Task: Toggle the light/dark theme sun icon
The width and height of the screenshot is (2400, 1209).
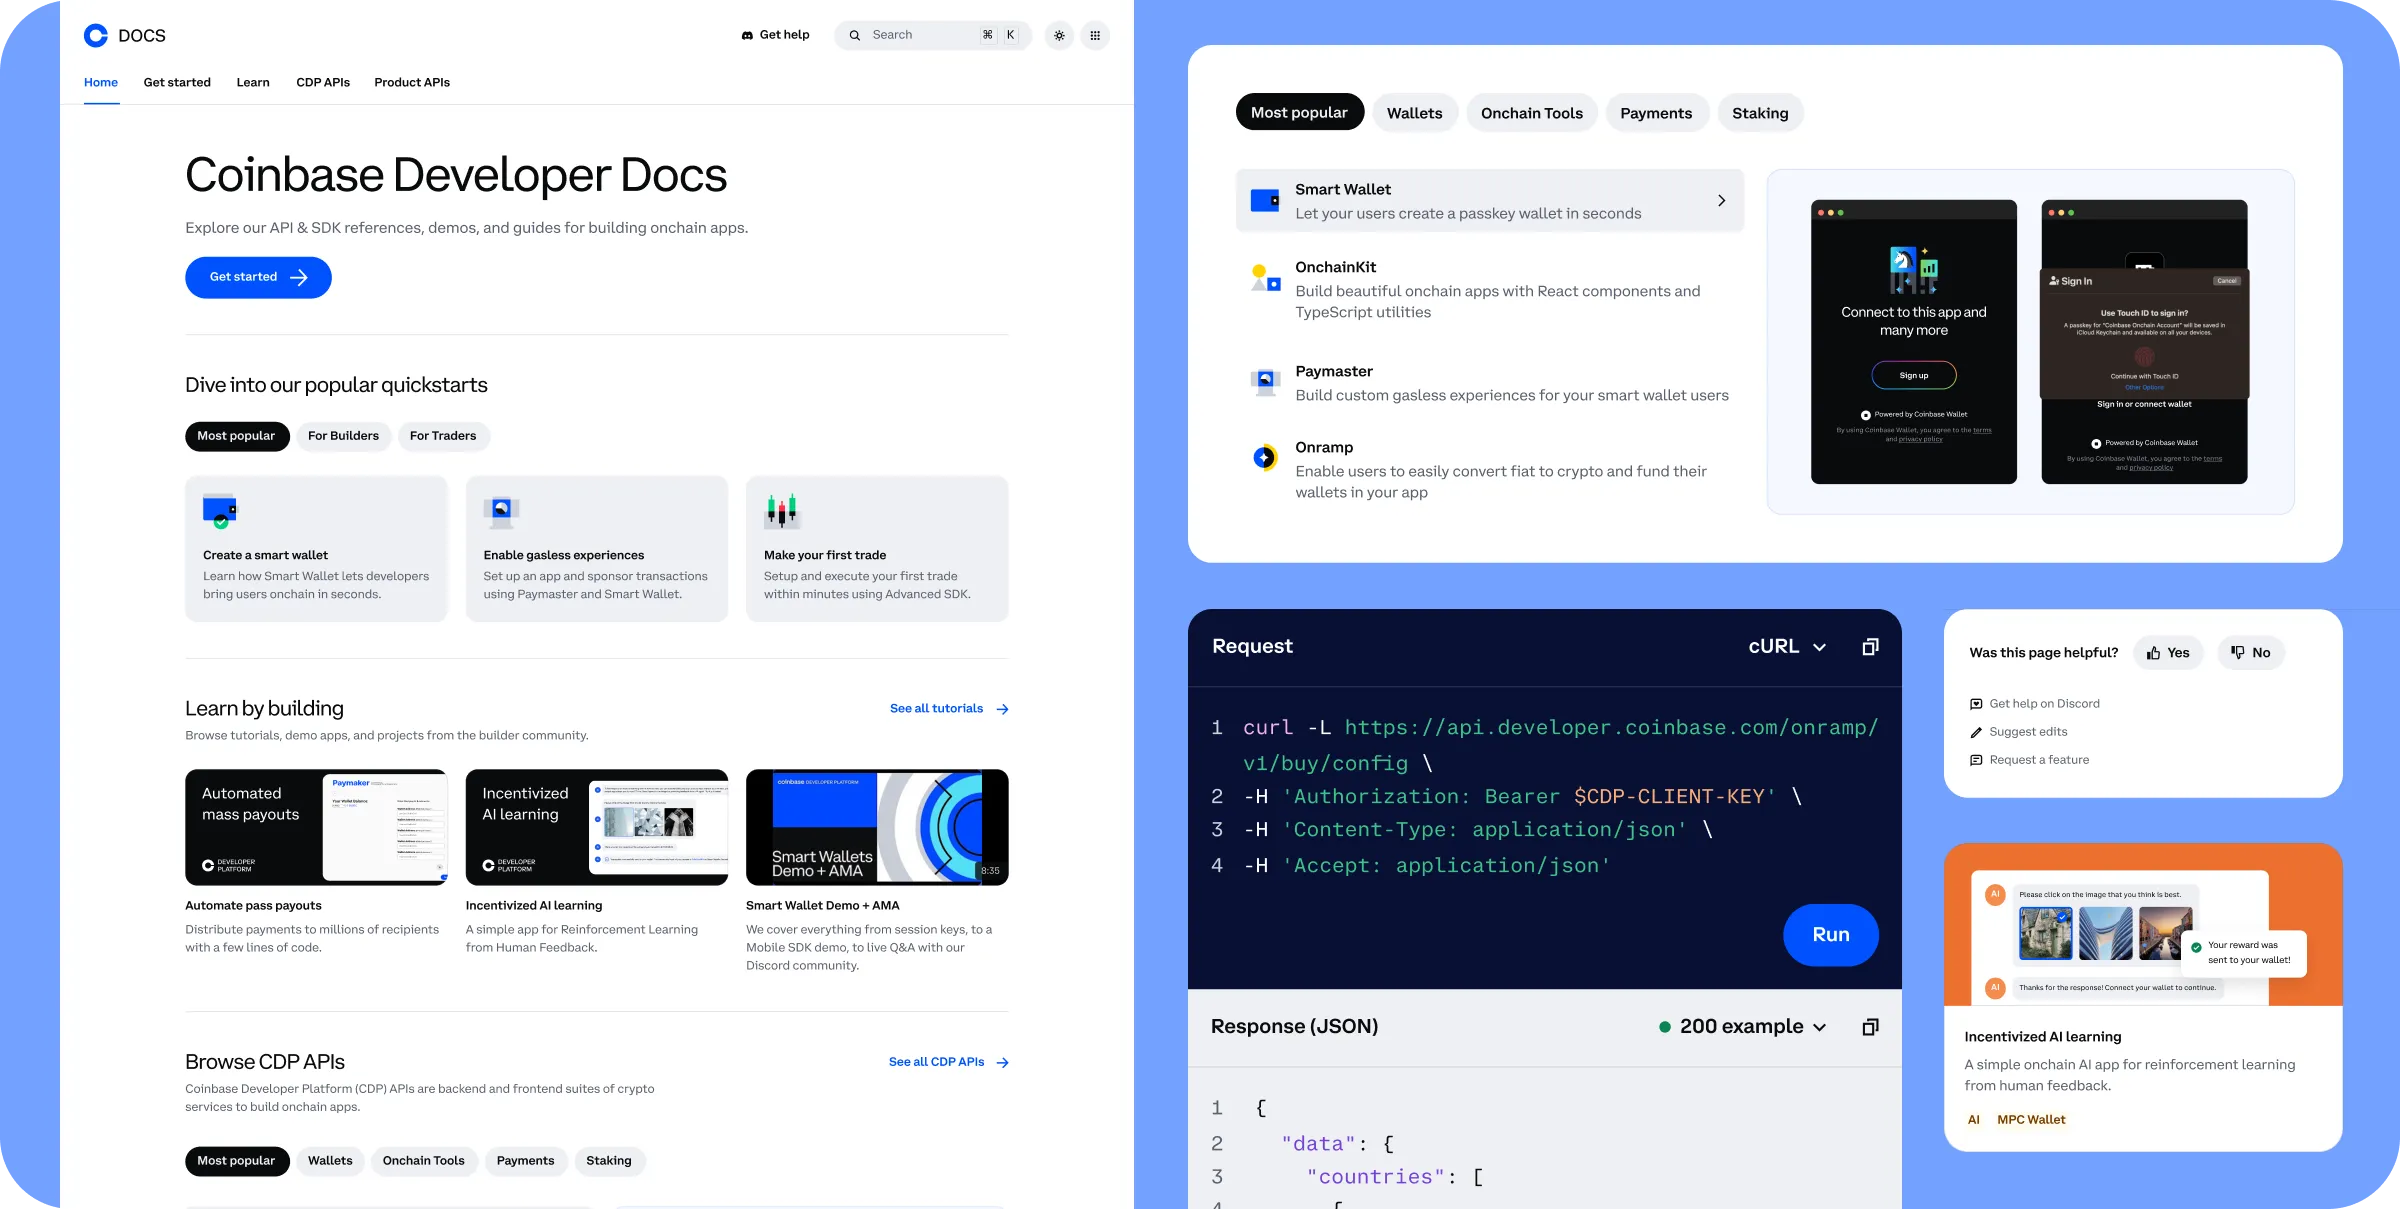Action: (x=1059, y=35)
